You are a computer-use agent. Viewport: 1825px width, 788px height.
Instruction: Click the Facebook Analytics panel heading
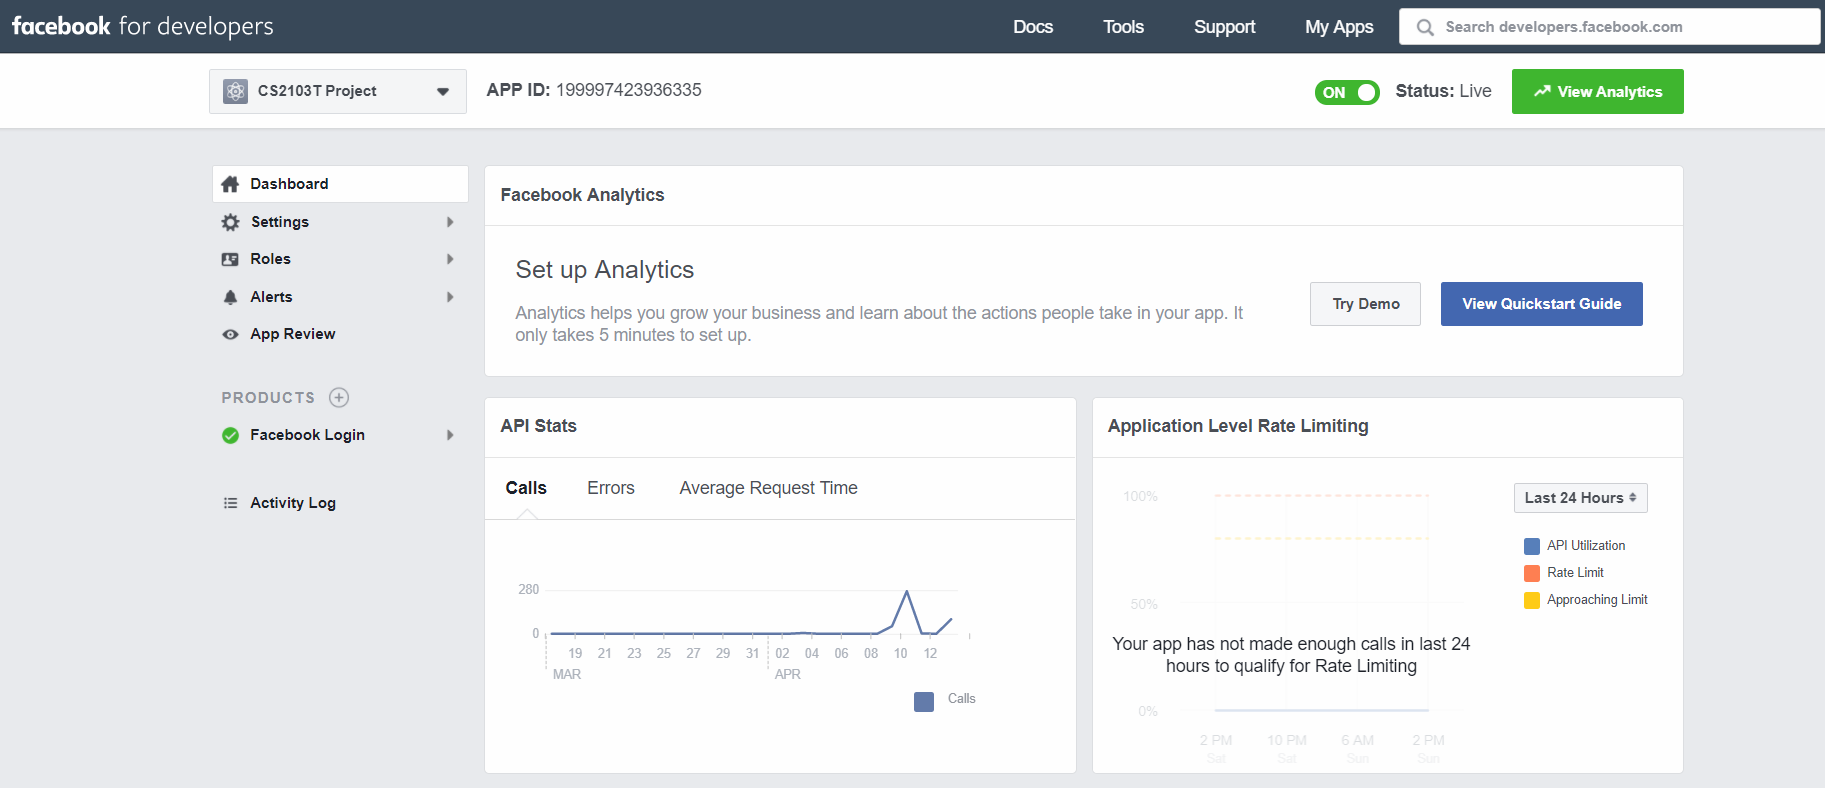pos(582,195)
